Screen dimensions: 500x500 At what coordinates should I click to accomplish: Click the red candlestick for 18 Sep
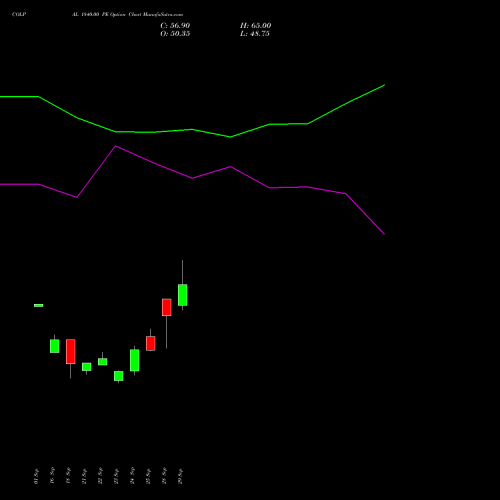[71, 352]
